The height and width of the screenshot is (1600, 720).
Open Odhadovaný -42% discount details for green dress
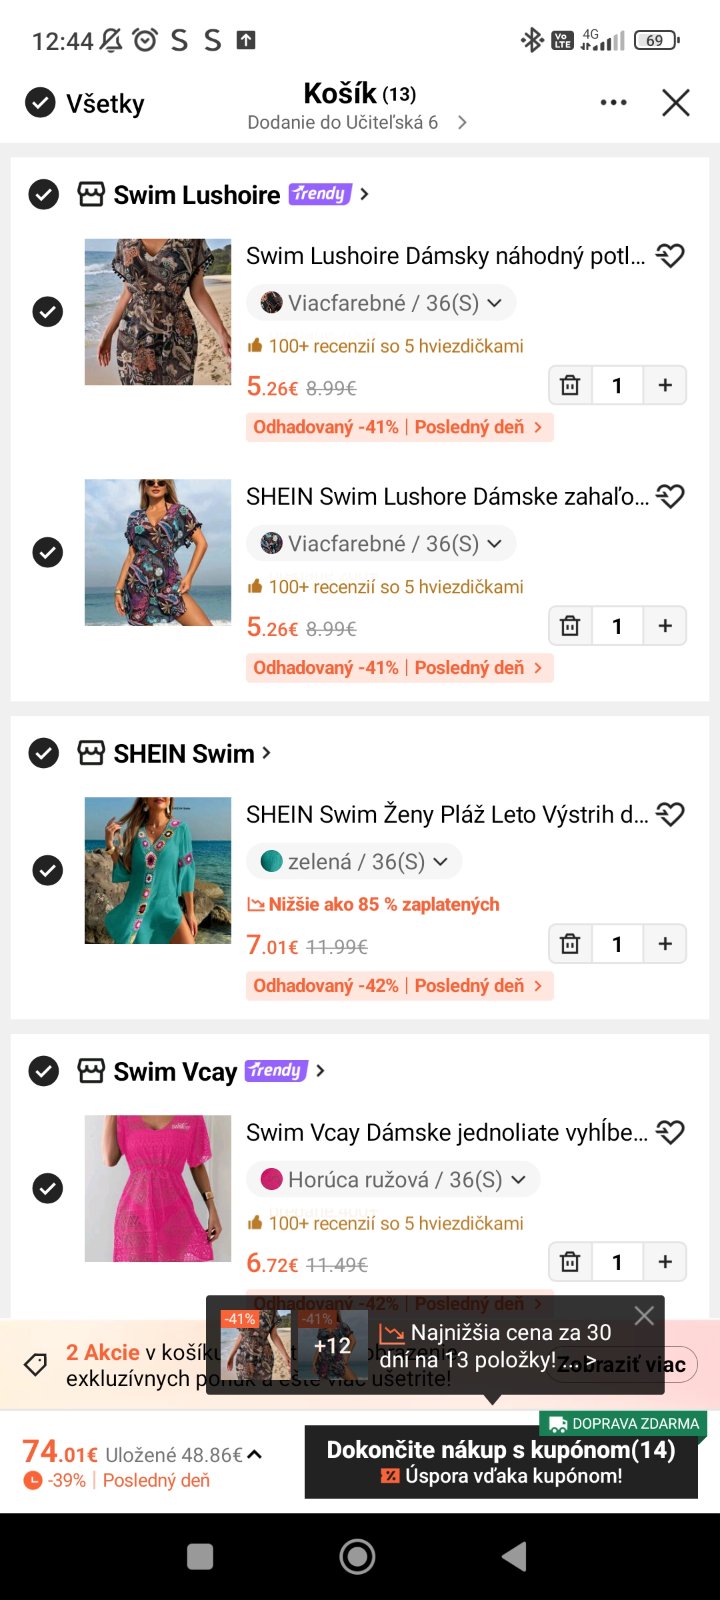[399, 986]
